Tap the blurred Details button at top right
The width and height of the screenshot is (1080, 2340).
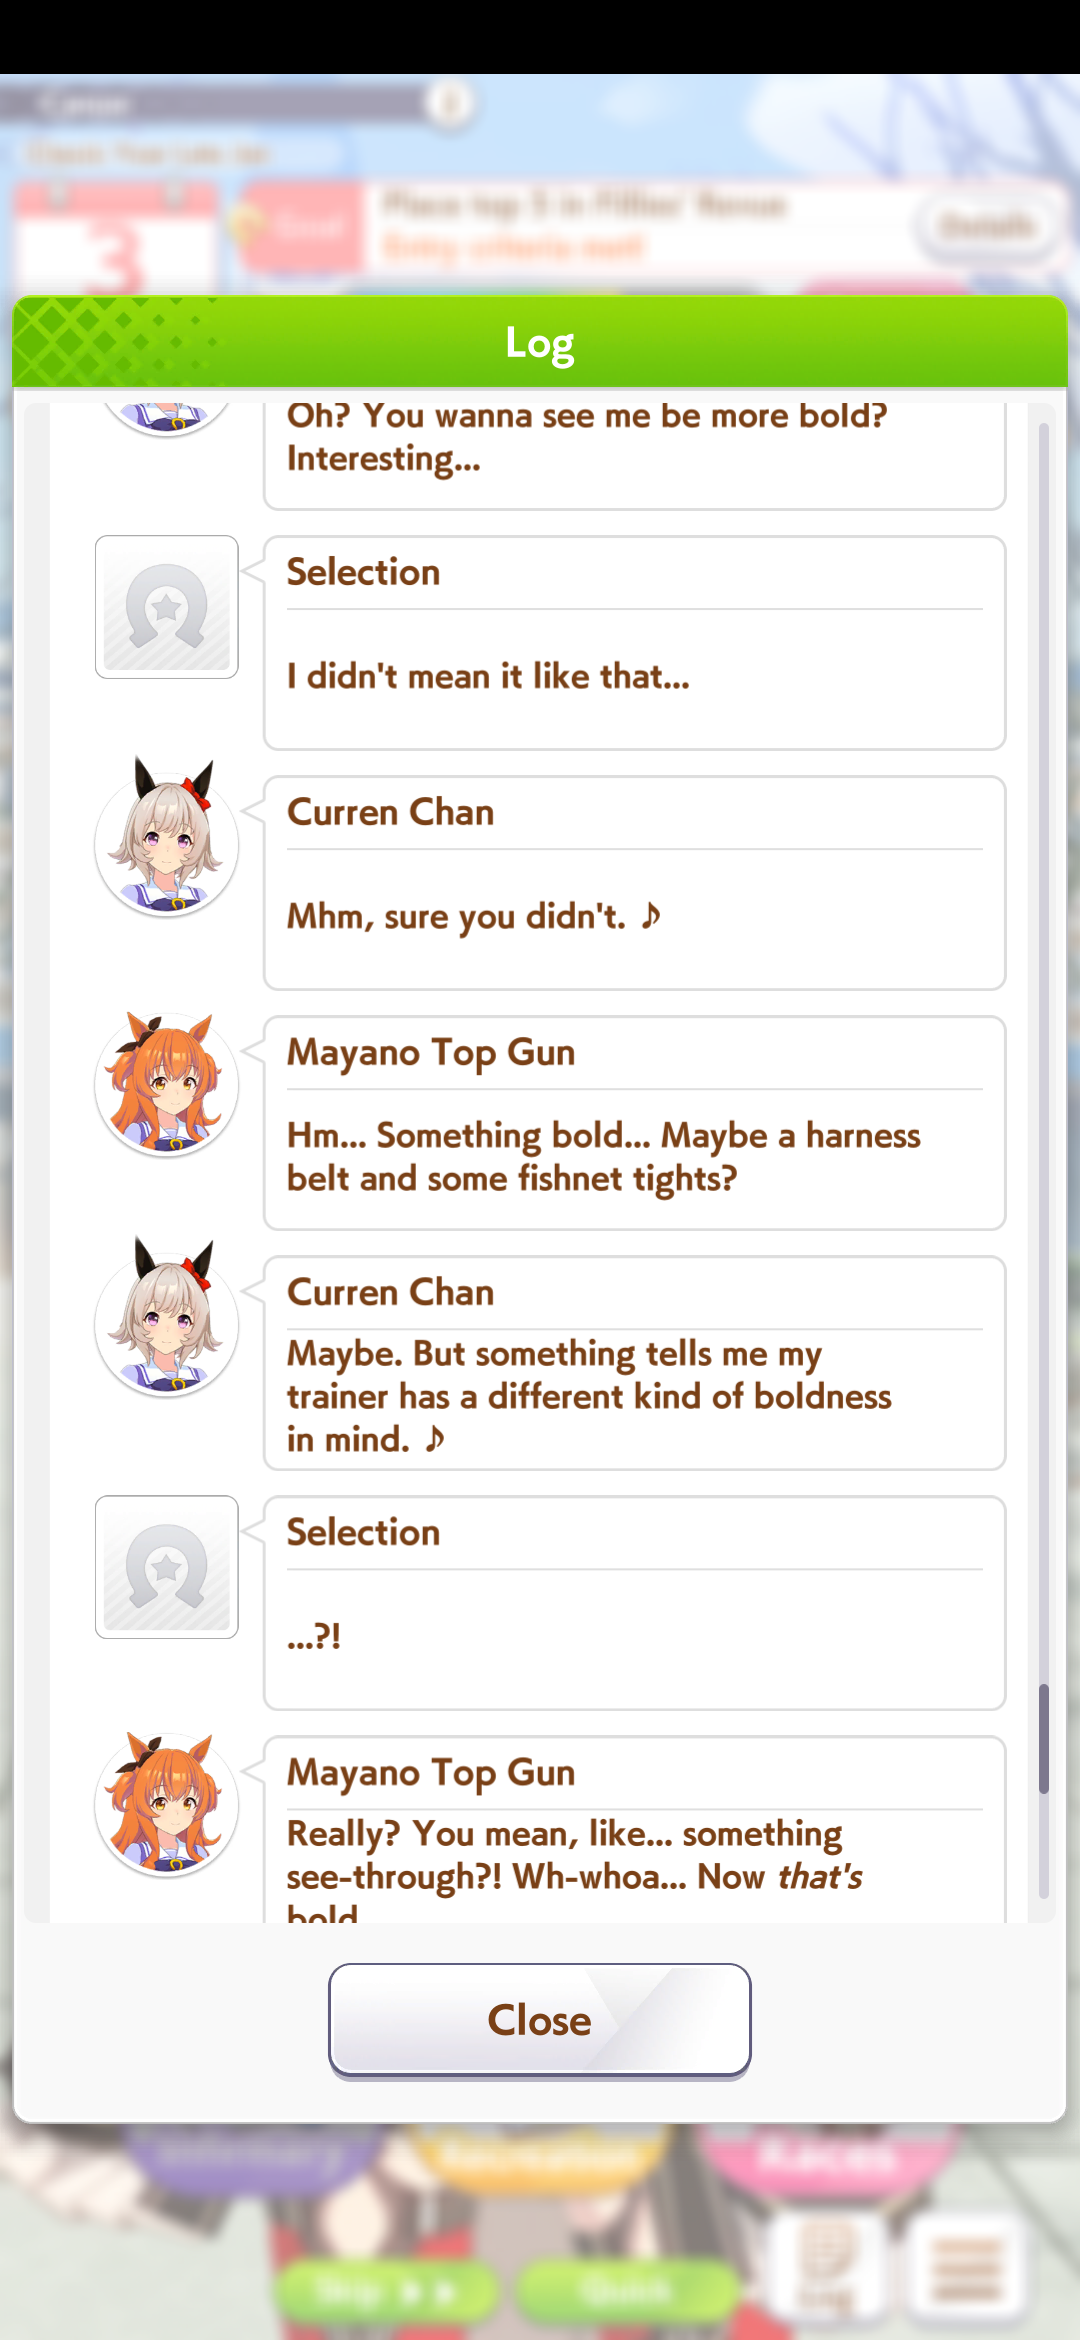tap(989, 226)
